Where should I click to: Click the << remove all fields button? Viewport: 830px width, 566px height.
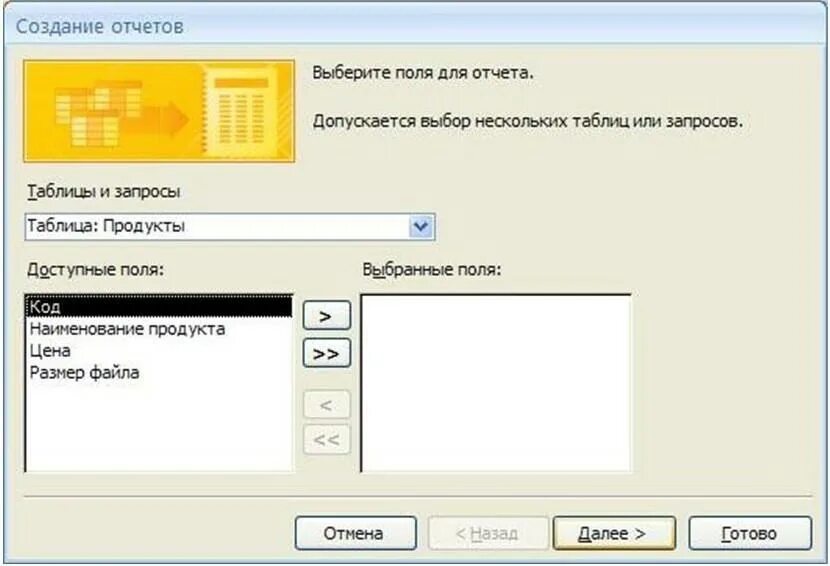(327, 439)
